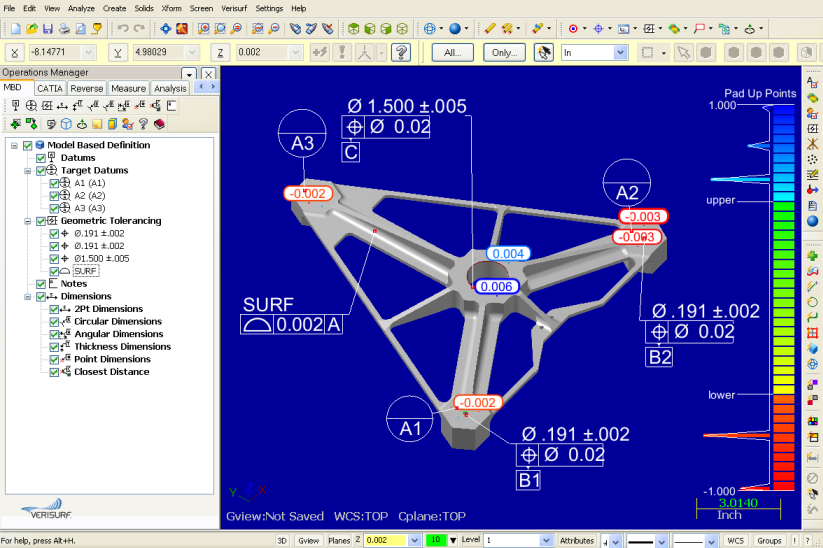Click the question mark help icon
Screen dimensions: 823x548
coord(401,52)
